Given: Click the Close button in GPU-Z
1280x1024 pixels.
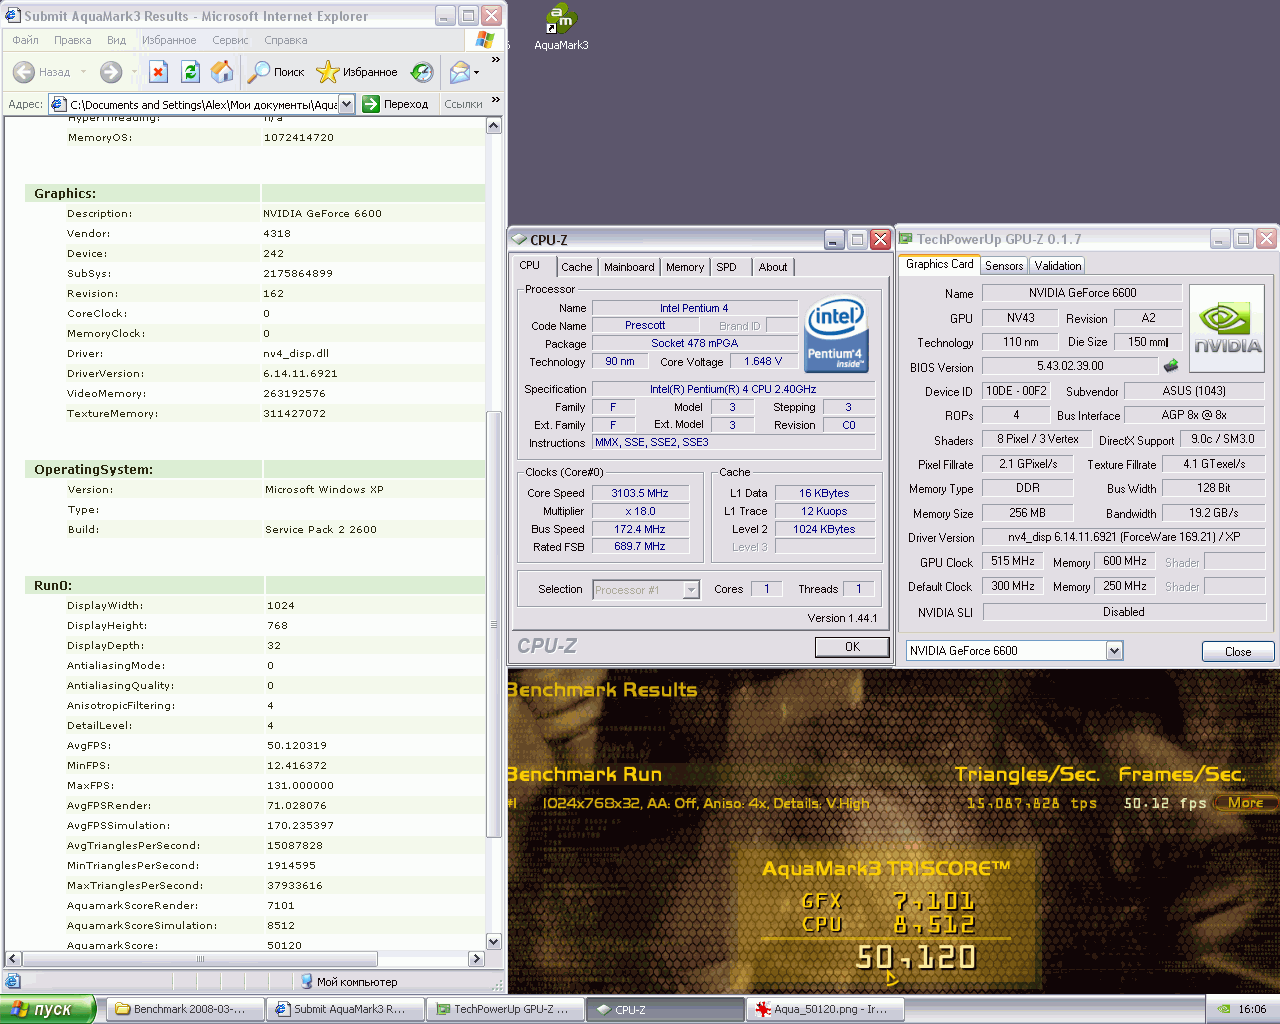Looking at the screenshot, I should 1238,651.
